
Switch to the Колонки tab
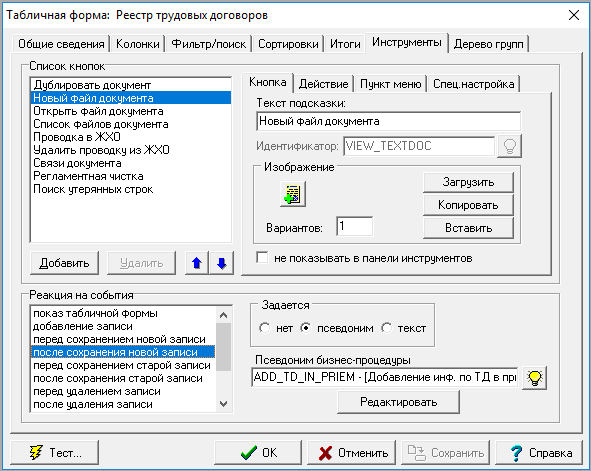(x=138, y=44)
